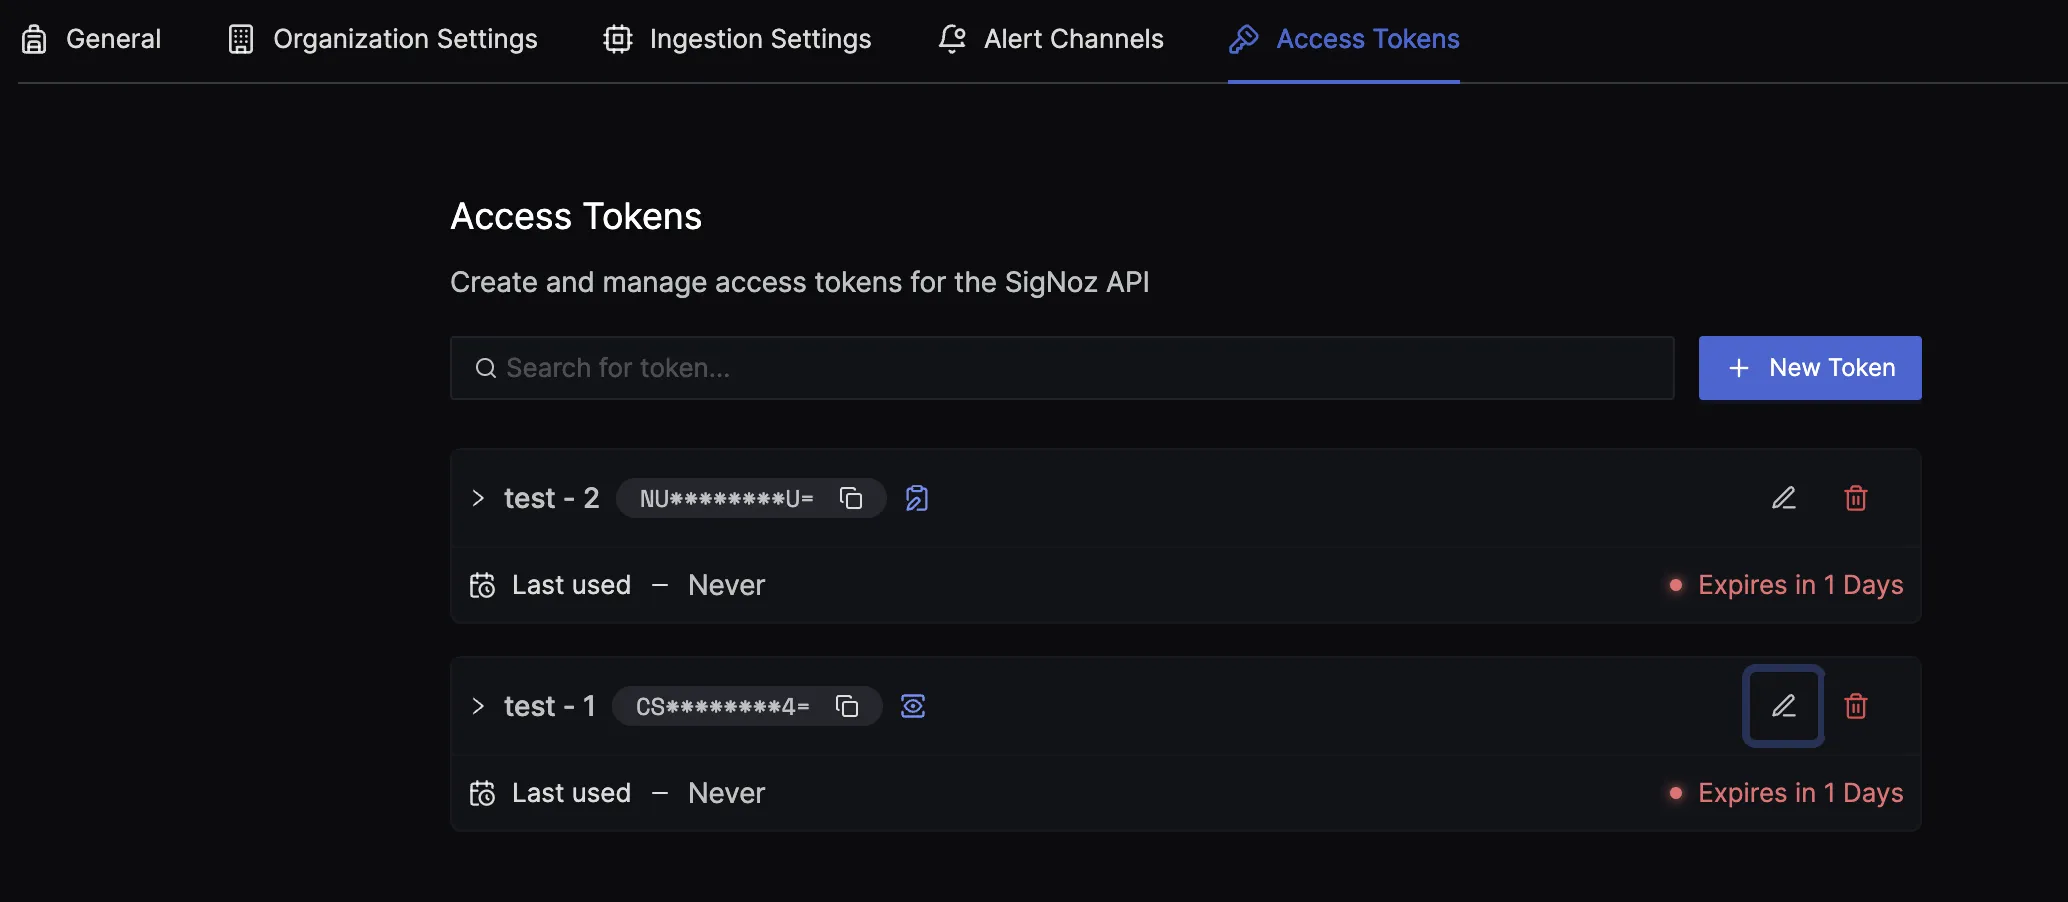Copy the test - 2 token value
Screen dimensions: 2068x902
tap(851, 498)
